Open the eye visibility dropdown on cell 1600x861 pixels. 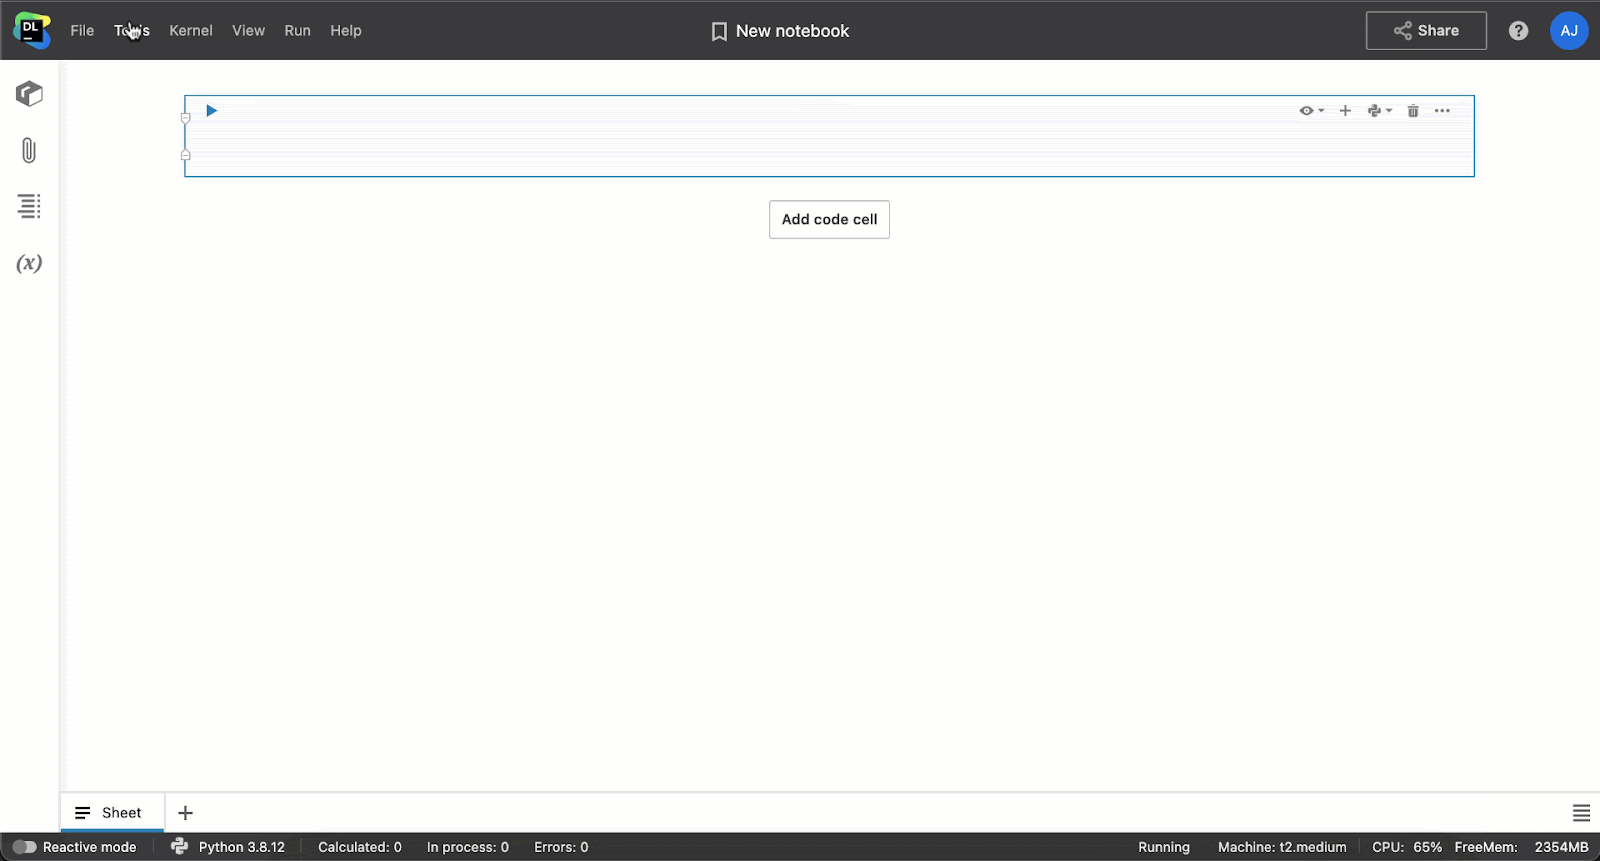[1311, 111]
